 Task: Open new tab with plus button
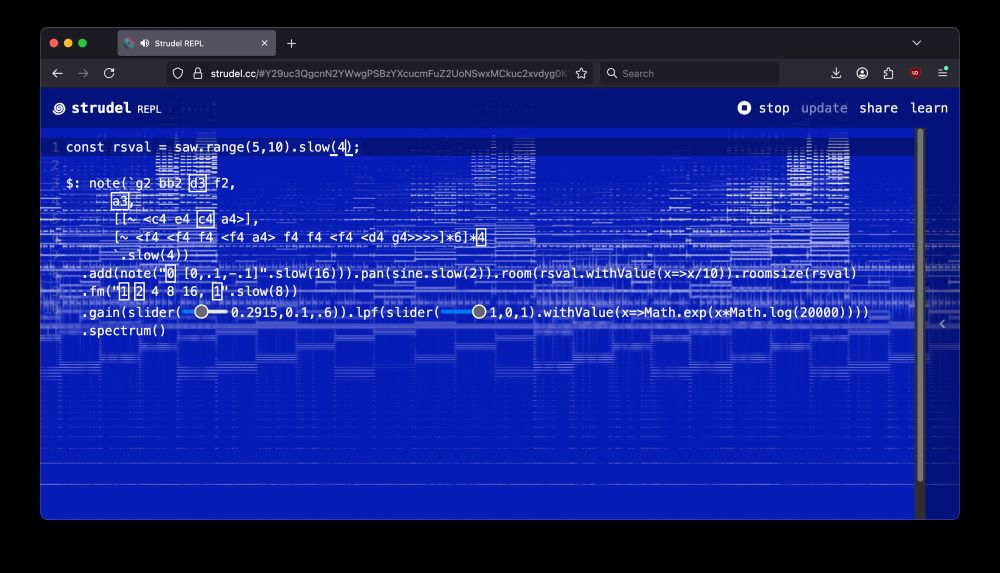pyautogui.click(x=291, y=43)
